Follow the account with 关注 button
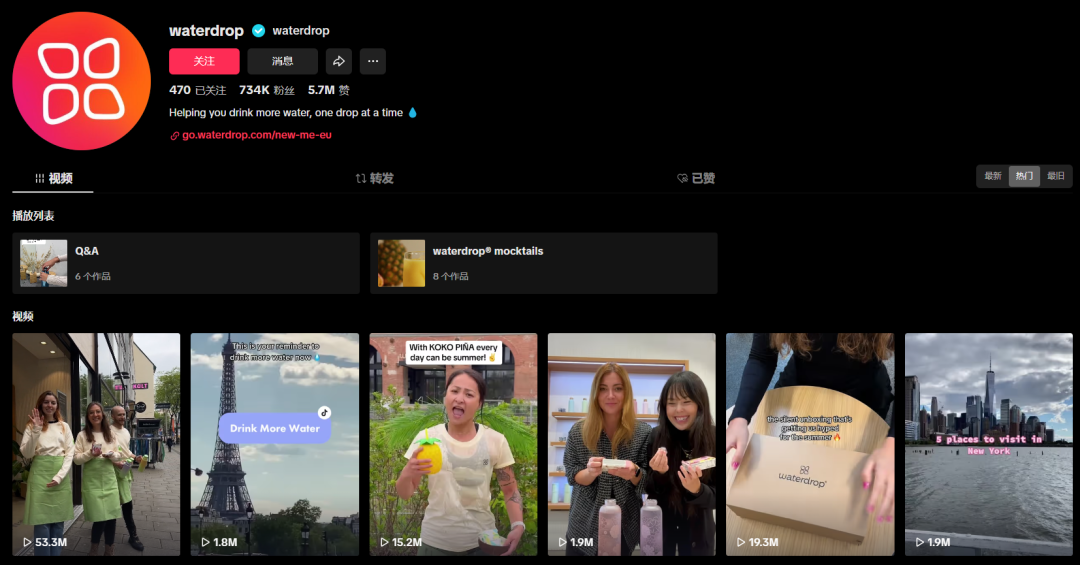Image resolution: width=1080 pixels, height=565 pixels. (205, 61)
